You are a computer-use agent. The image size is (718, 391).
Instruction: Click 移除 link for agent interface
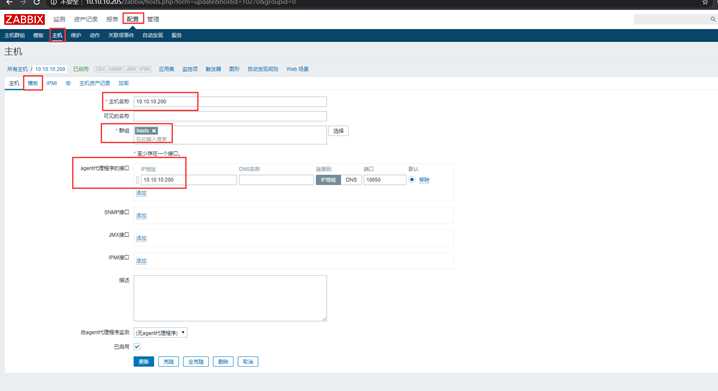pyautogui.click(x=424, y=180)
